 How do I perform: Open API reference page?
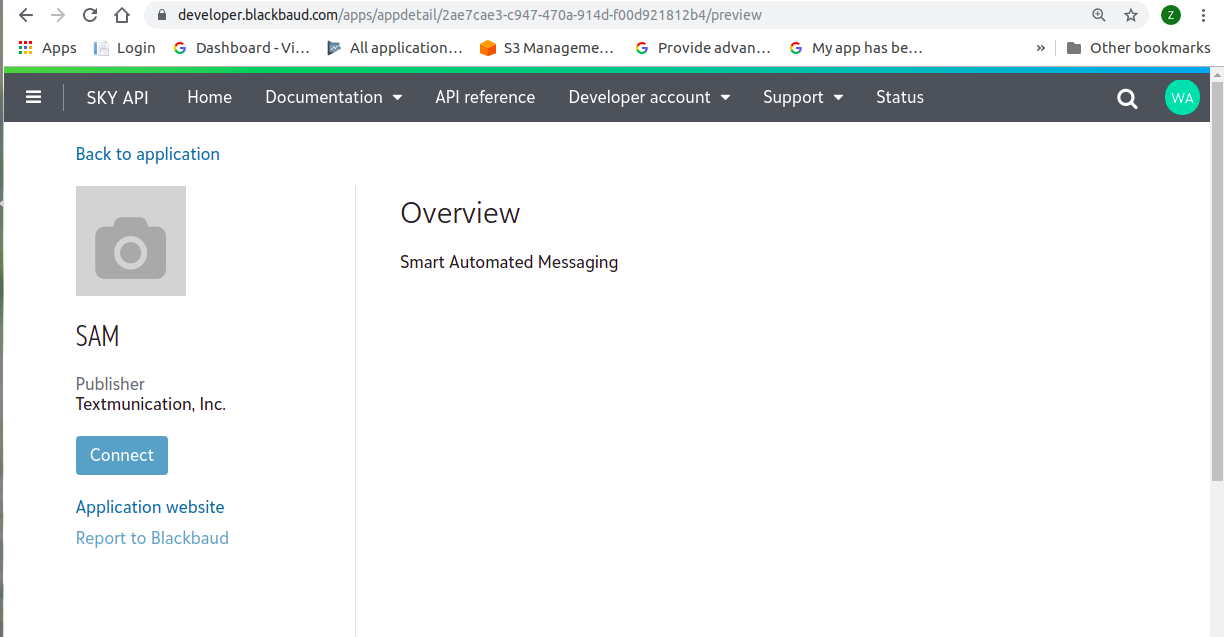pos(485,97)
